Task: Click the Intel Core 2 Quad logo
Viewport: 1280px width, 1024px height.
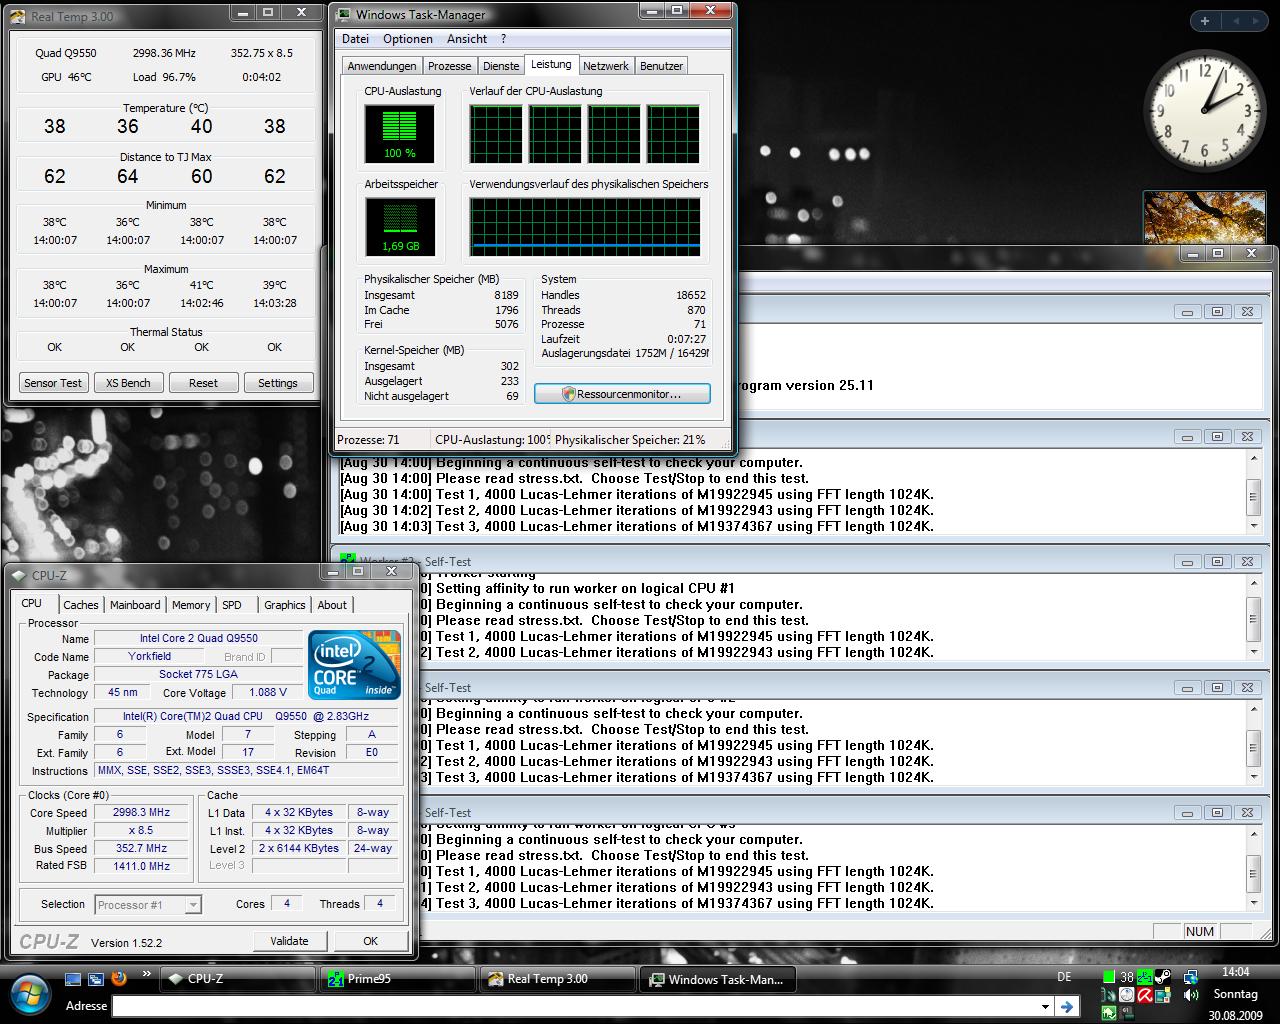Action: [x=355, y=664]
